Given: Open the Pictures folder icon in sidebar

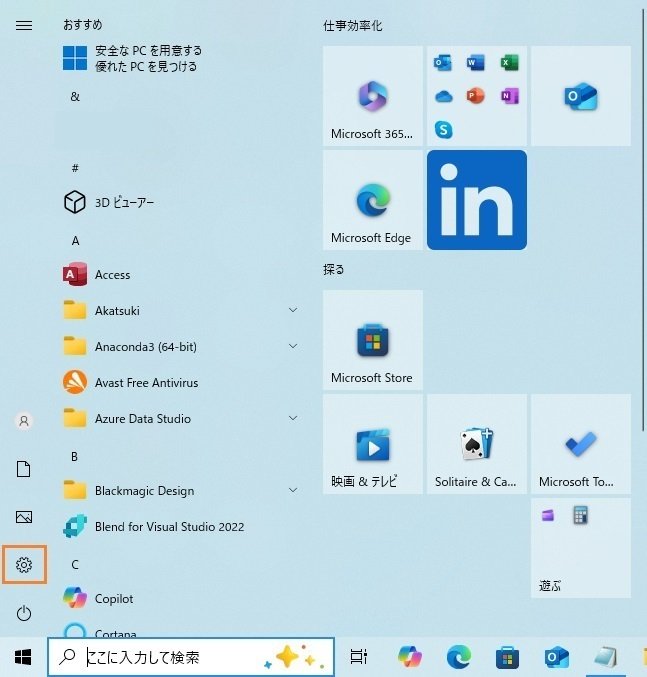Looking at the screenshot, I should (24, 517).
